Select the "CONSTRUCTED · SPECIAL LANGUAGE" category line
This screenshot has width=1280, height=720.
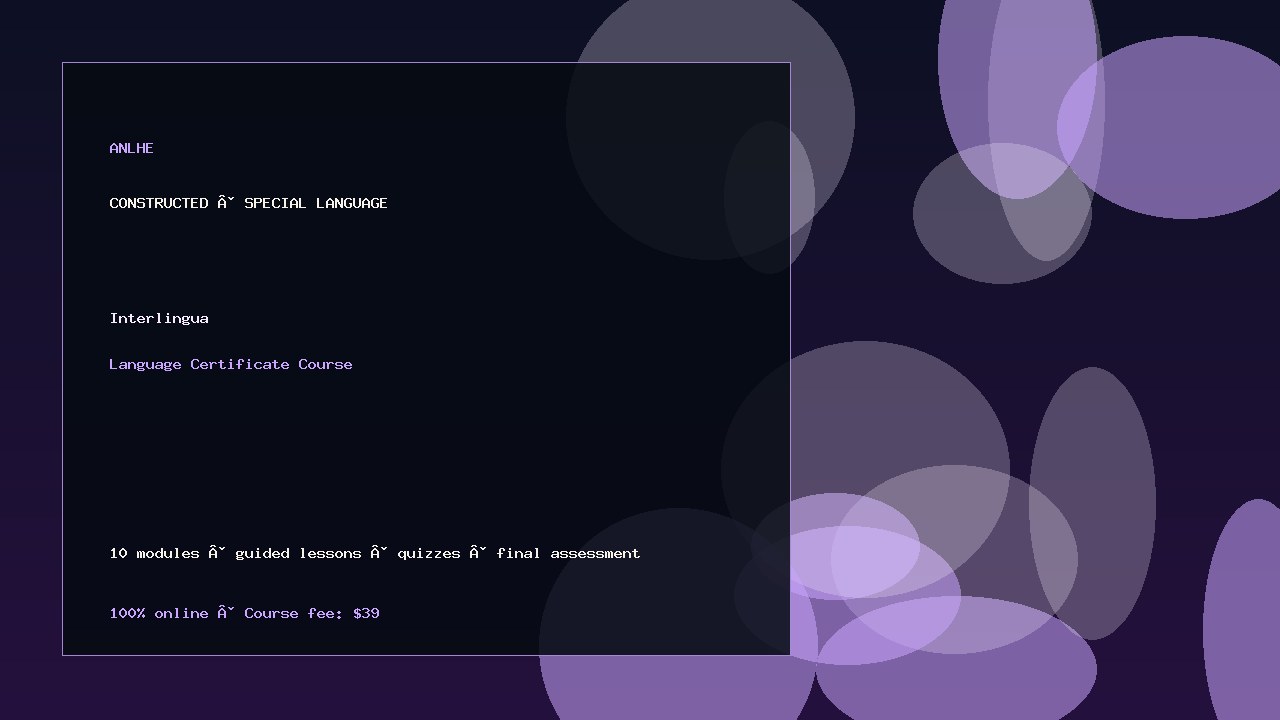pos(248,203)
